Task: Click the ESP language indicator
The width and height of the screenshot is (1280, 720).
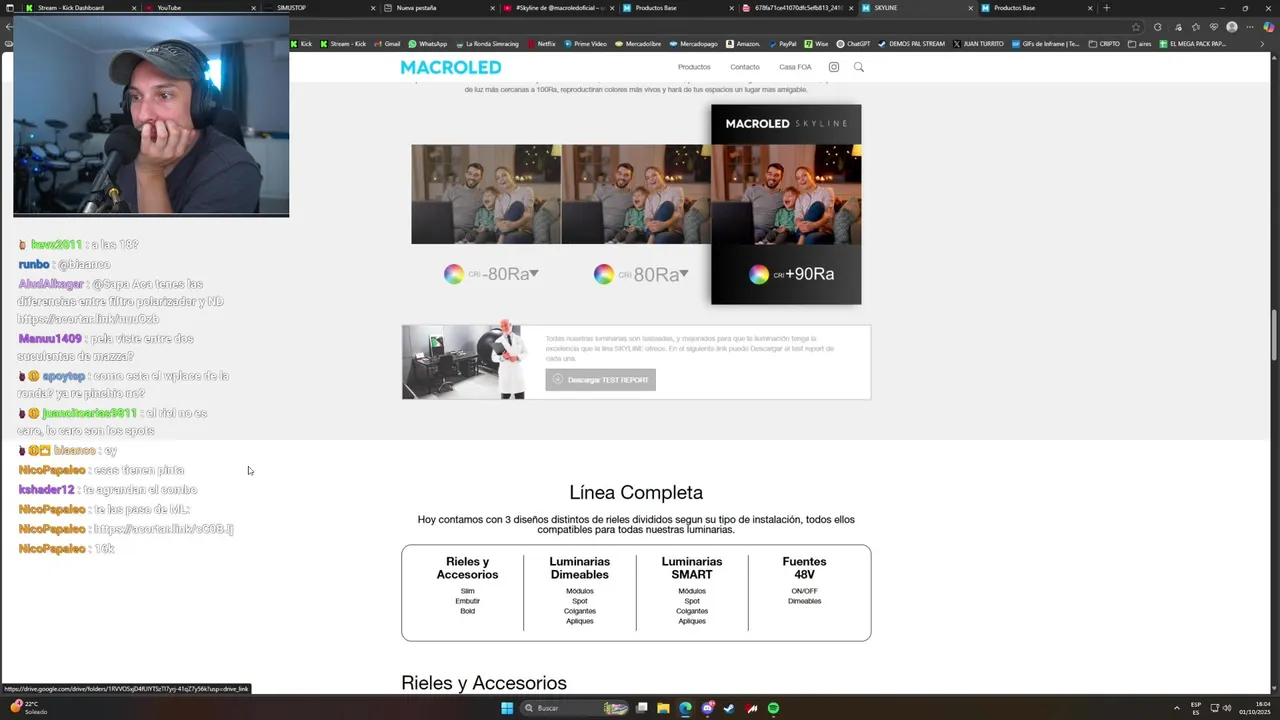Action: point(1196,708)
